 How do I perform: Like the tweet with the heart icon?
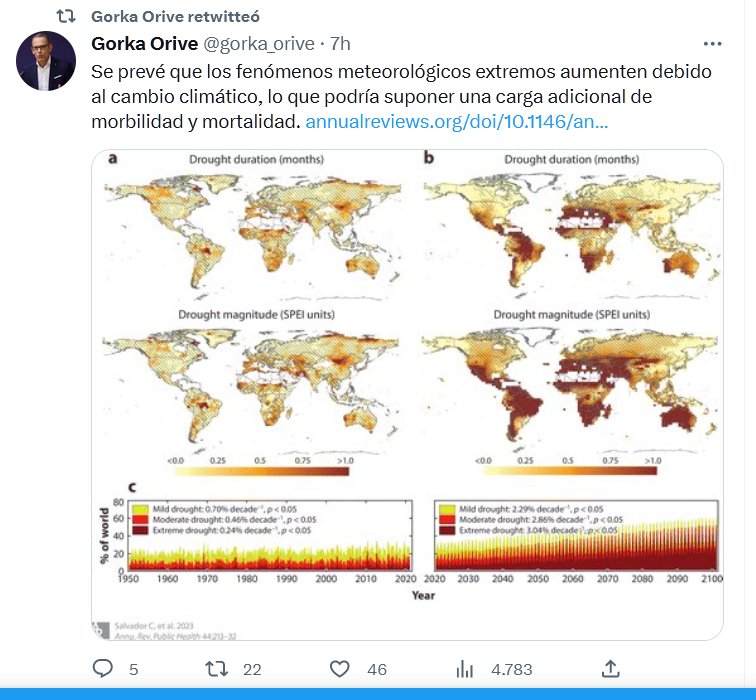(x=340, y=668)
